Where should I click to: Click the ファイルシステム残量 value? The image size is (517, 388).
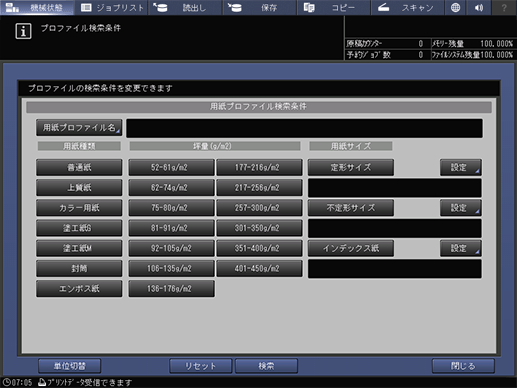(x=496, y=55)
